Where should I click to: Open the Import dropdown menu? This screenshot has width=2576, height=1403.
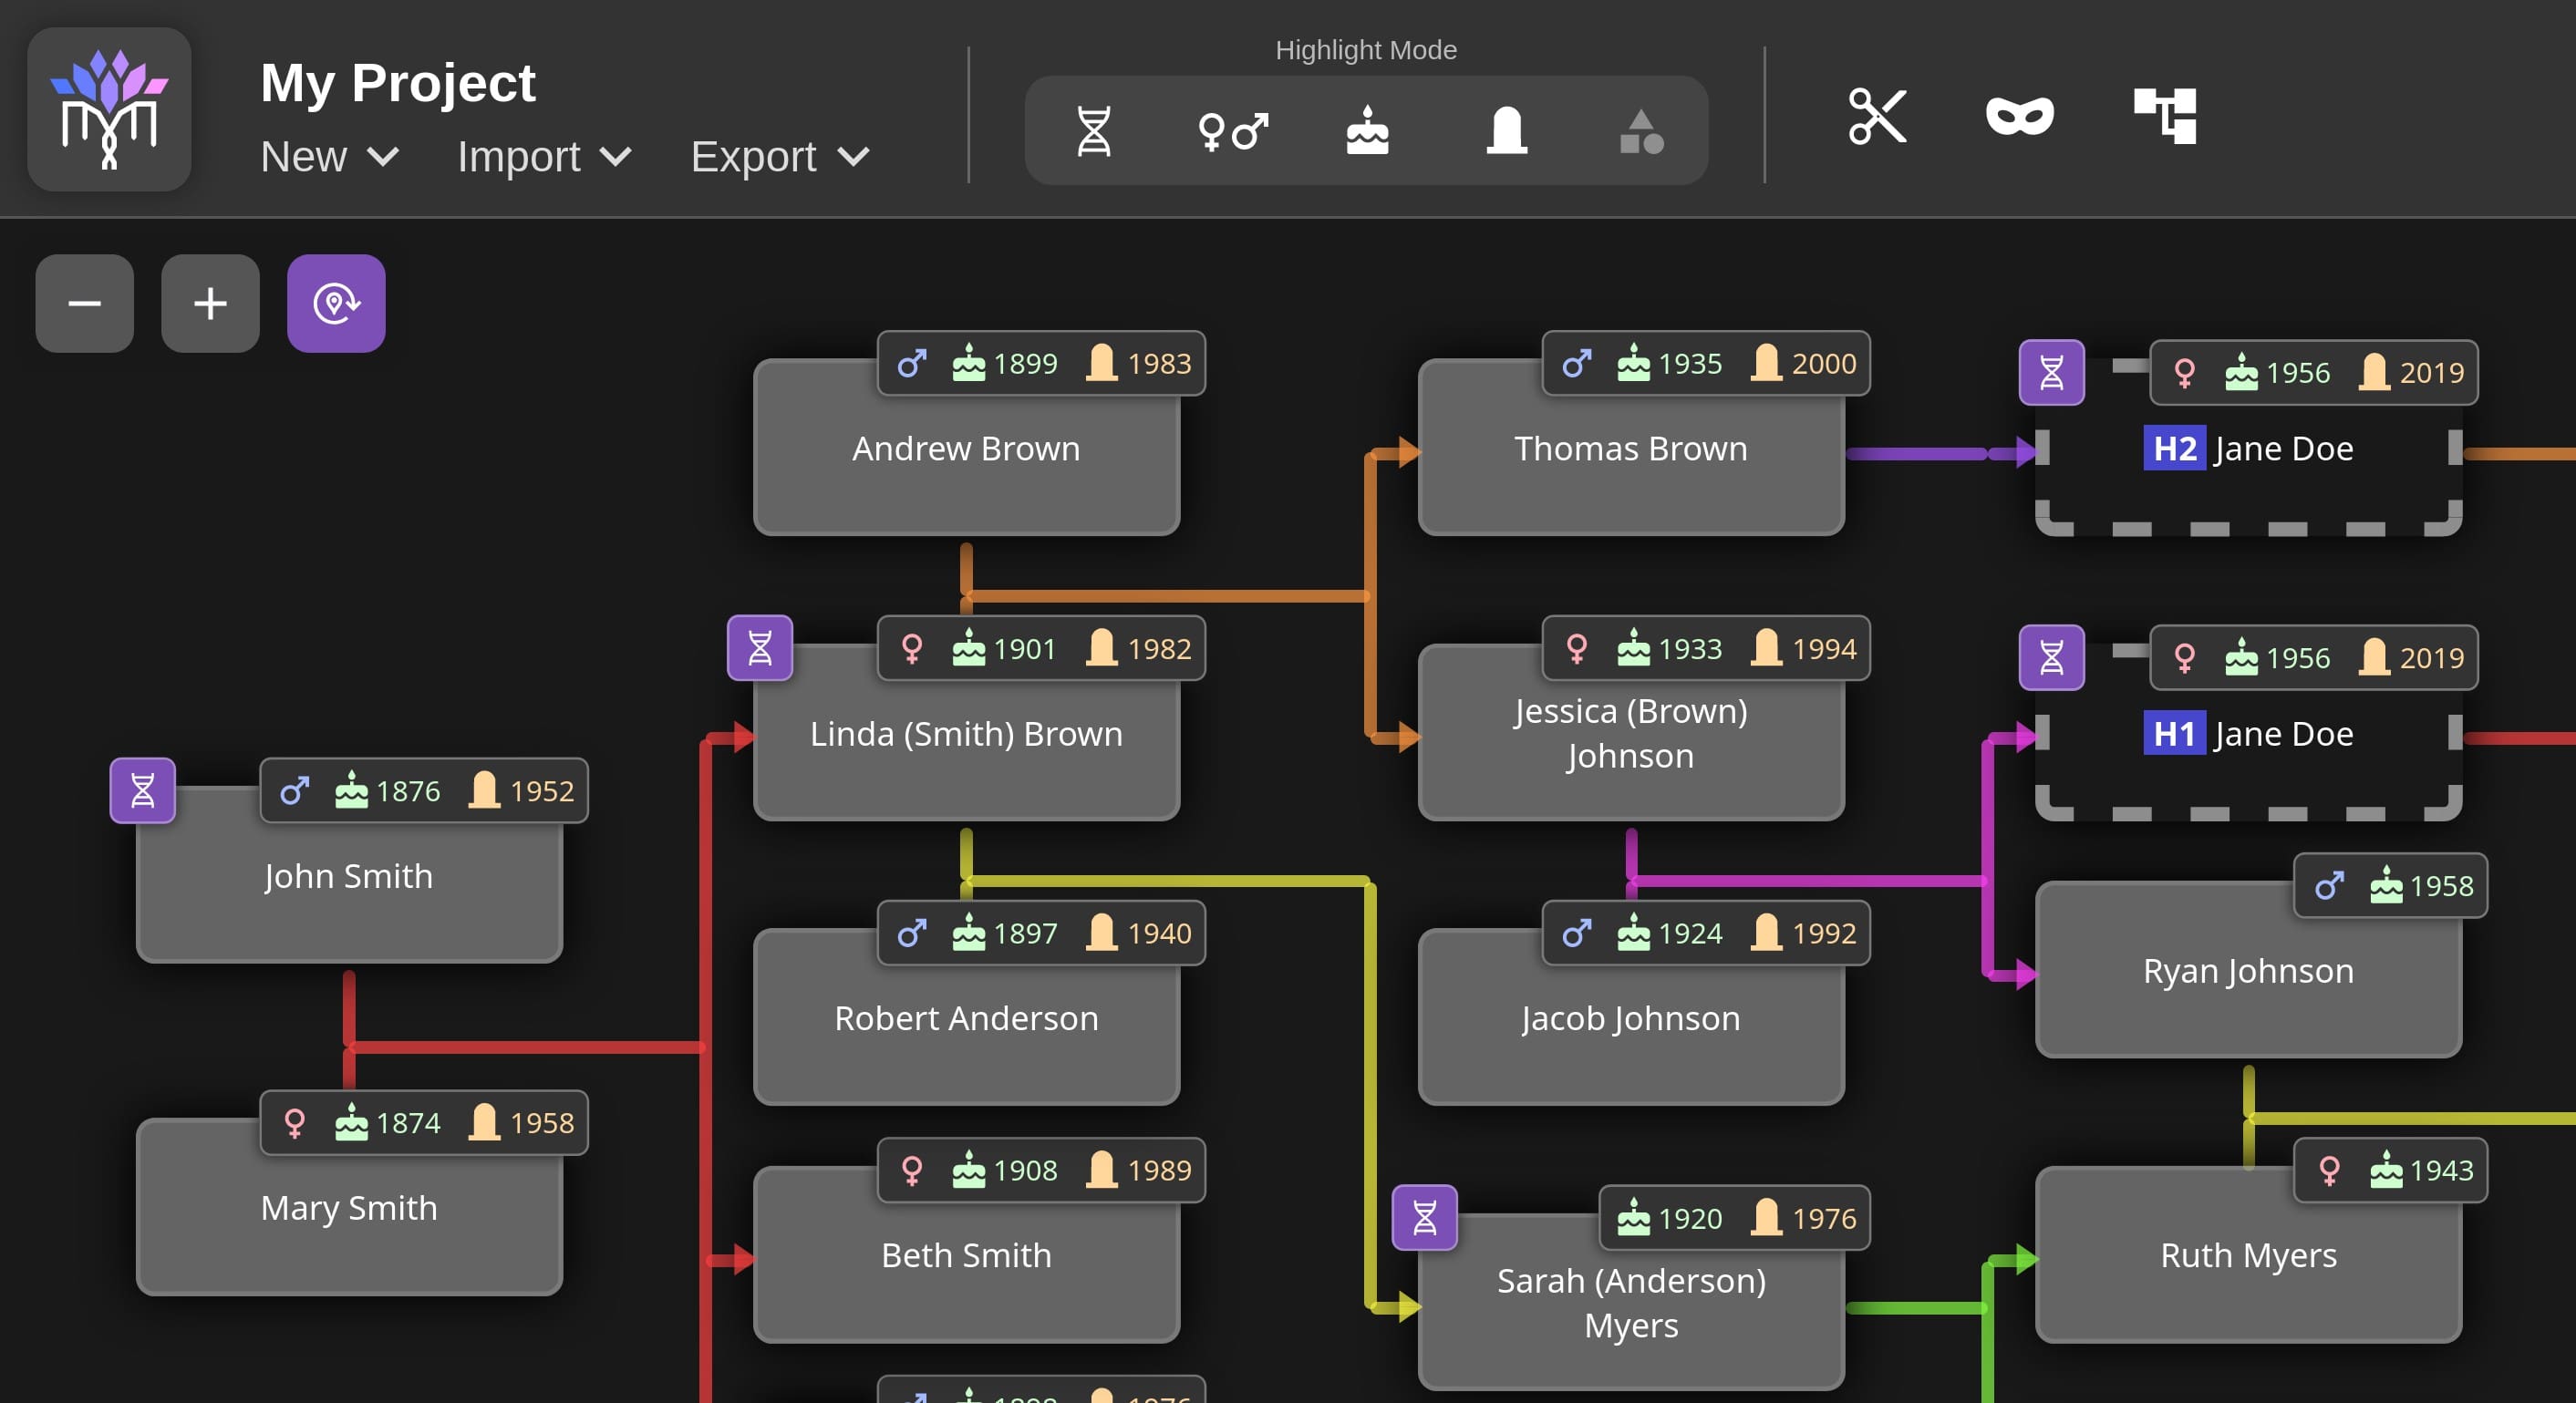coord(544,157)
